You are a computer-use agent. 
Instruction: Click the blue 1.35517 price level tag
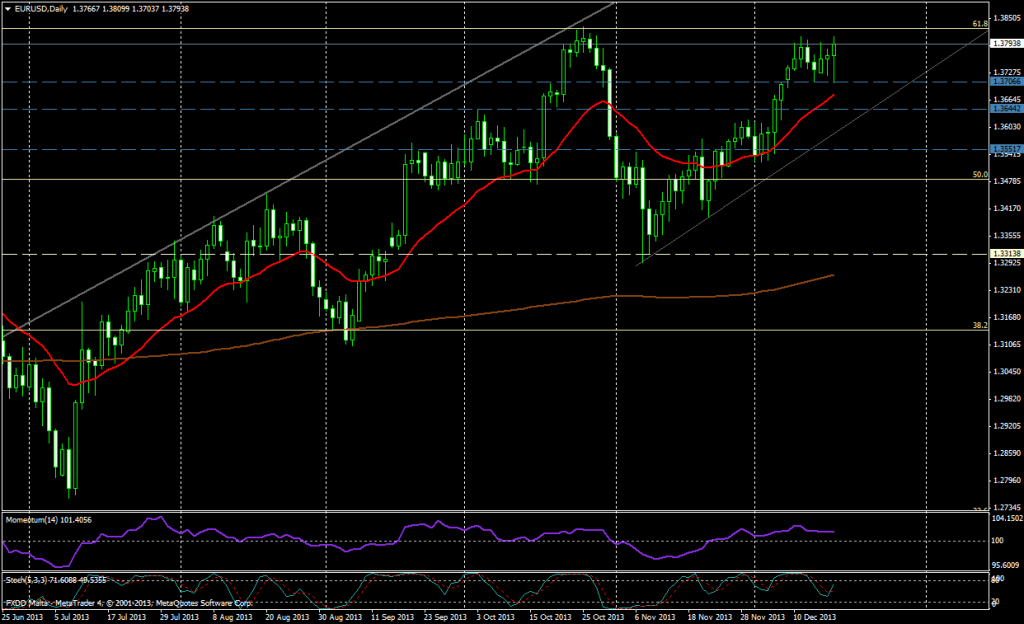coord(1005,148)
